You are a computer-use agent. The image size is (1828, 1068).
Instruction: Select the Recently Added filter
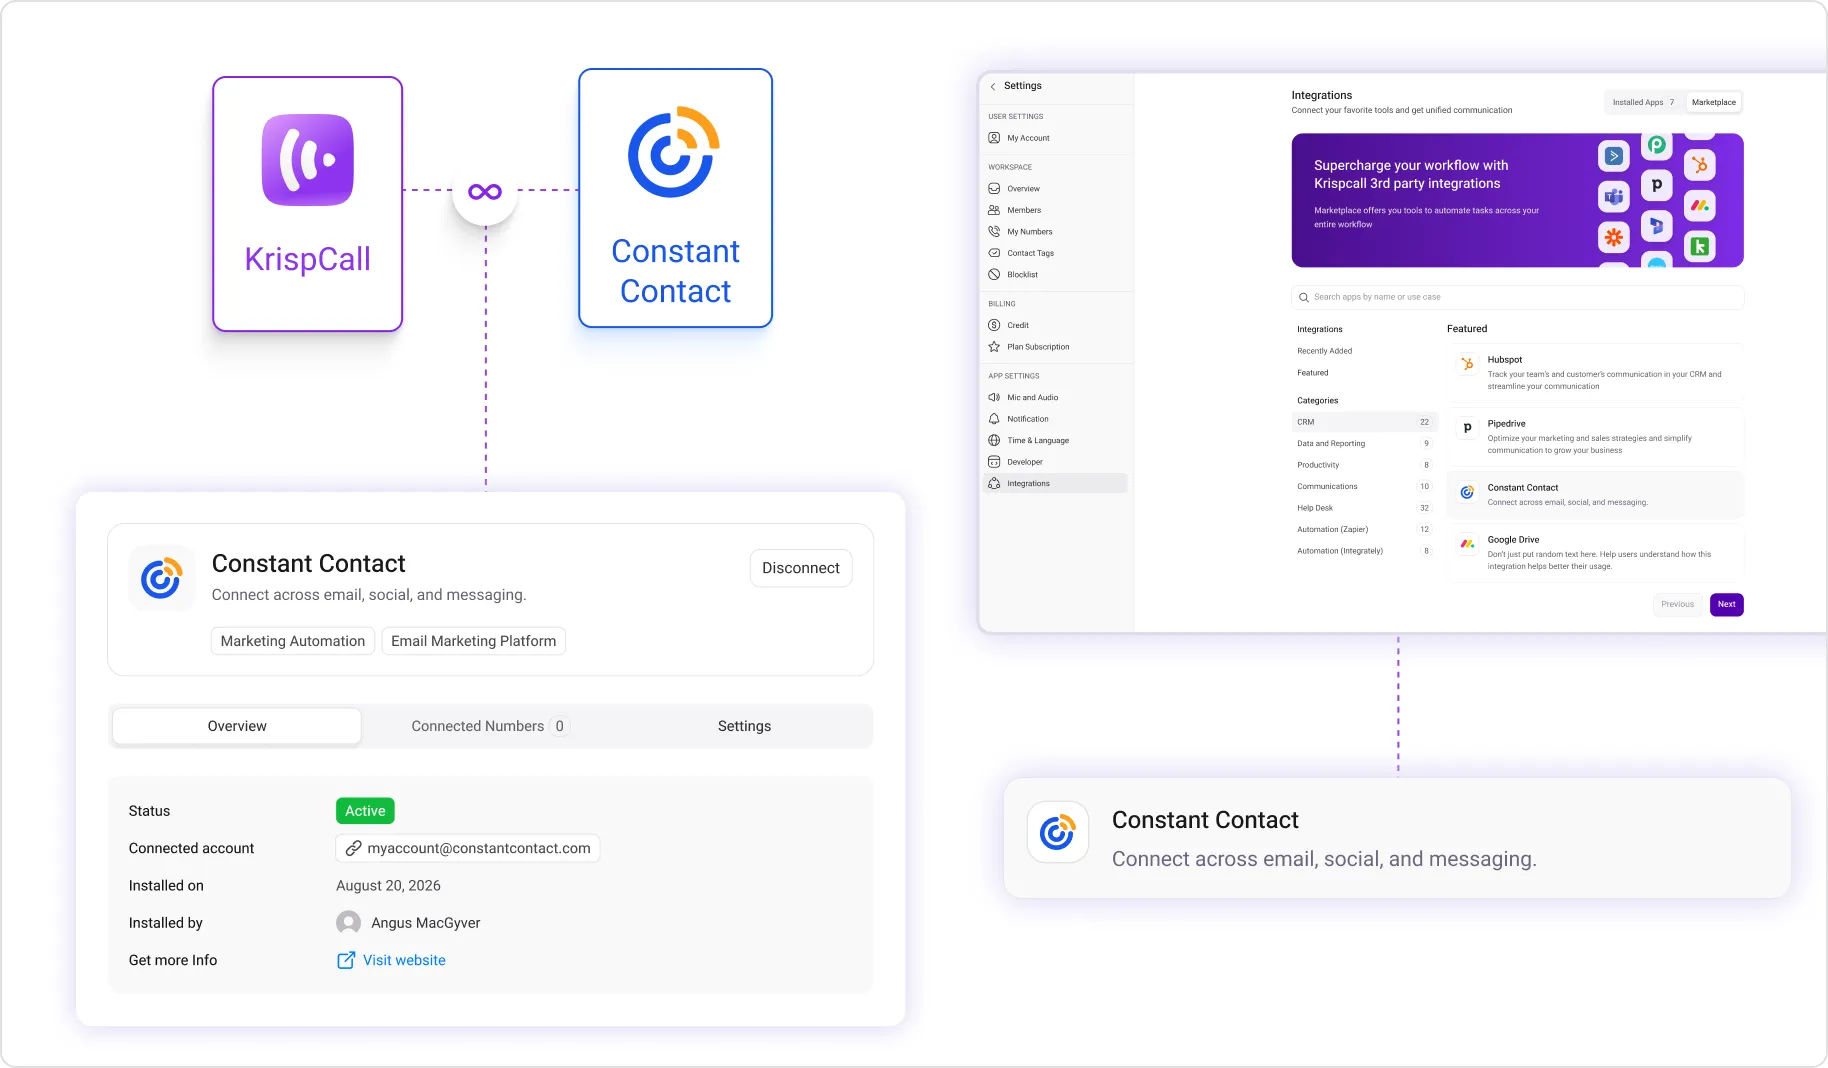pos(1324,351)
